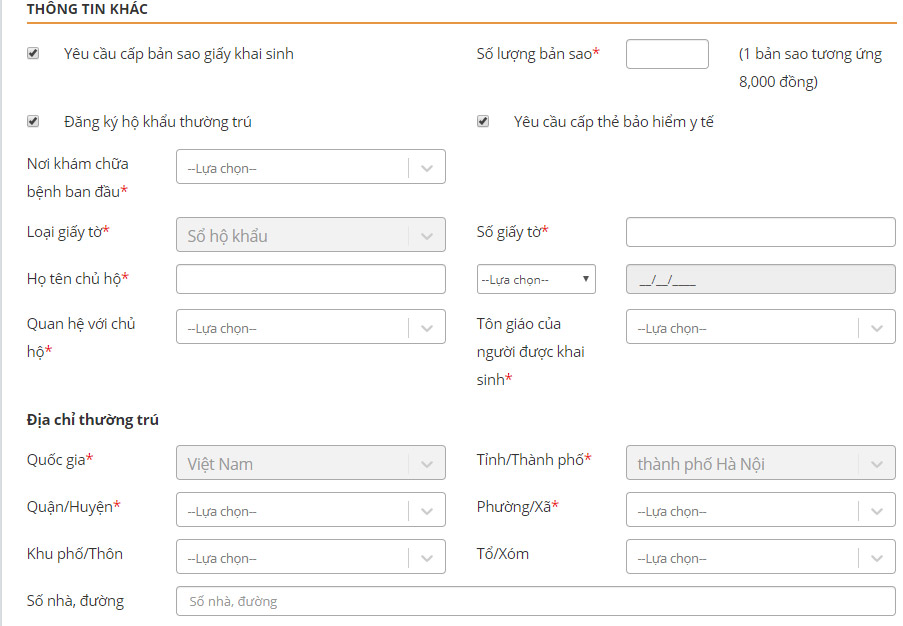Click the dropdown arrow beside "Việt Nam"
This screenshot has width=903, height=626.
[x=430, y=462]
